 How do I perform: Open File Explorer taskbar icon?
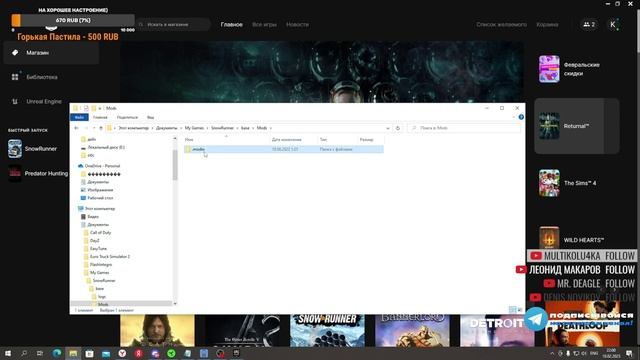tap(73, 353)
